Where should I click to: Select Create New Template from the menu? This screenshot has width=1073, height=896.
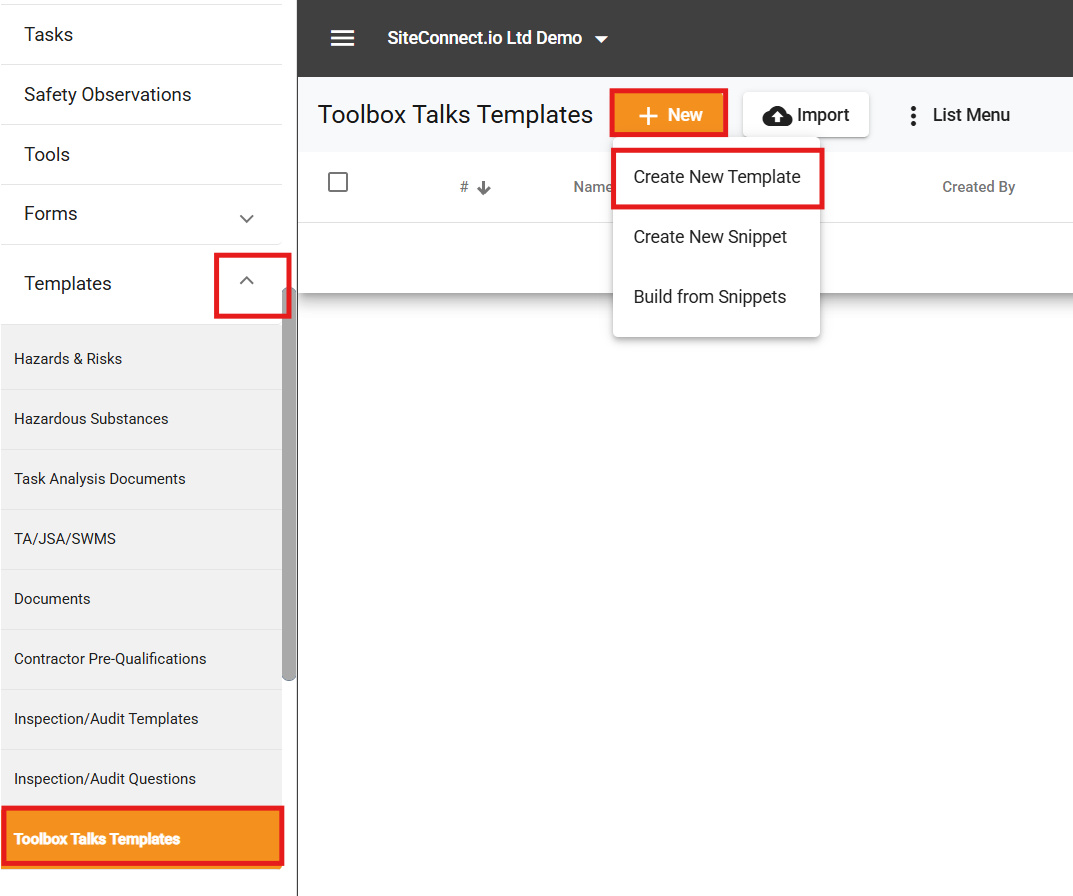716,177
